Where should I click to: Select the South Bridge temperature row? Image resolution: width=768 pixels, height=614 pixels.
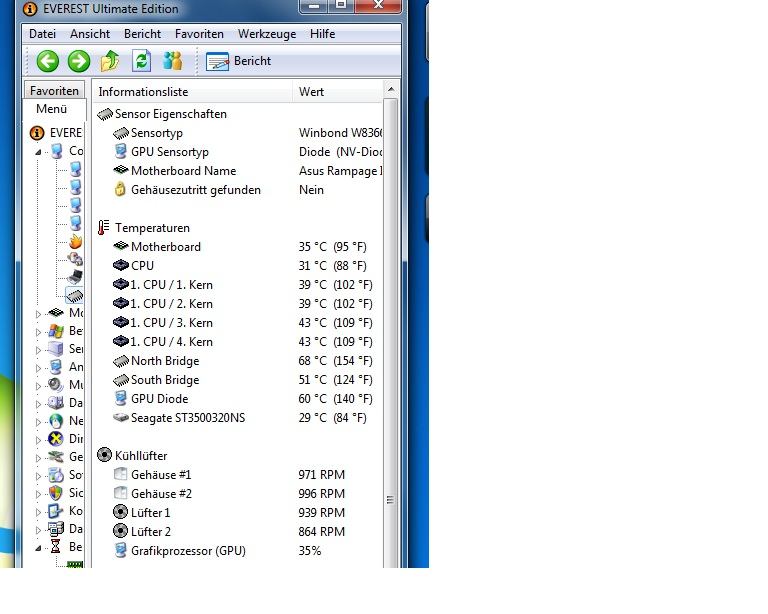coord(237,380)
